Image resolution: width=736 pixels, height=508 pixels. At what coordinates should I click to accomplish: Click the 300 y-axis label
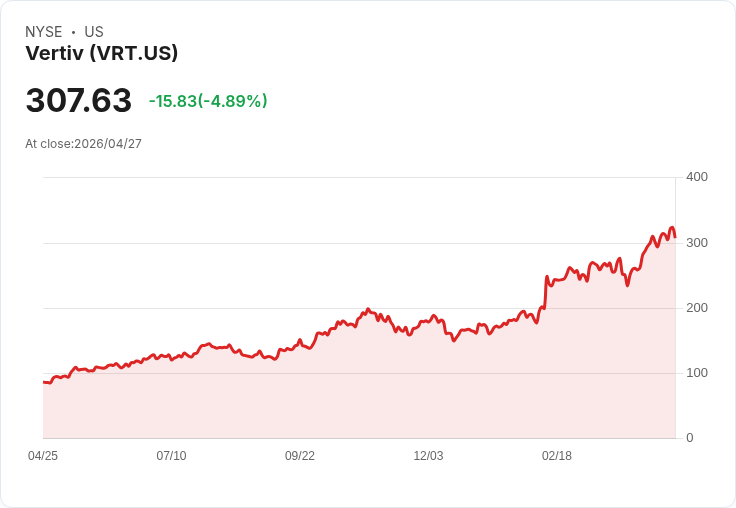tap(696, 243)
